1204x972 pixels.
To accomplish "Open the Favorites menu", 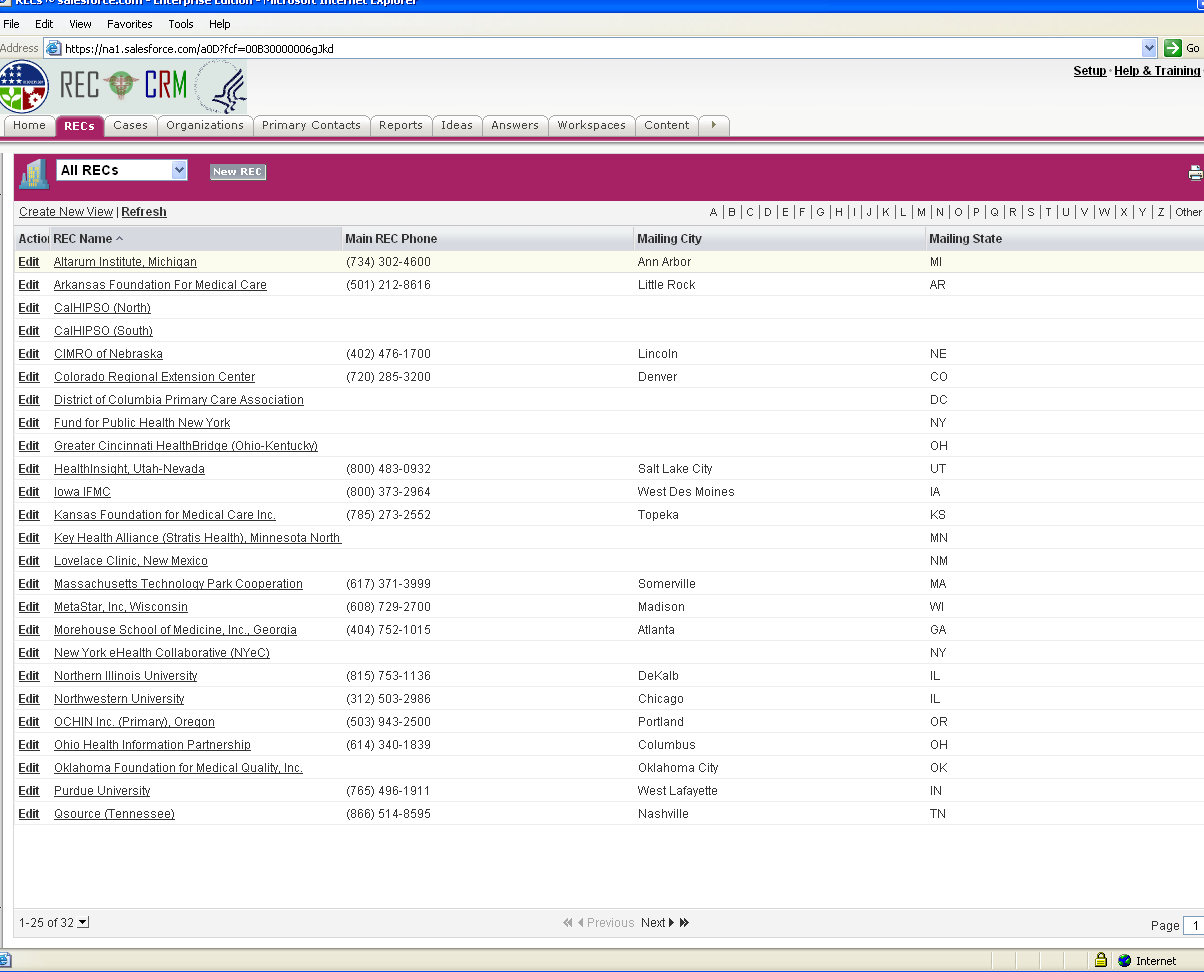I will [129, 24].
